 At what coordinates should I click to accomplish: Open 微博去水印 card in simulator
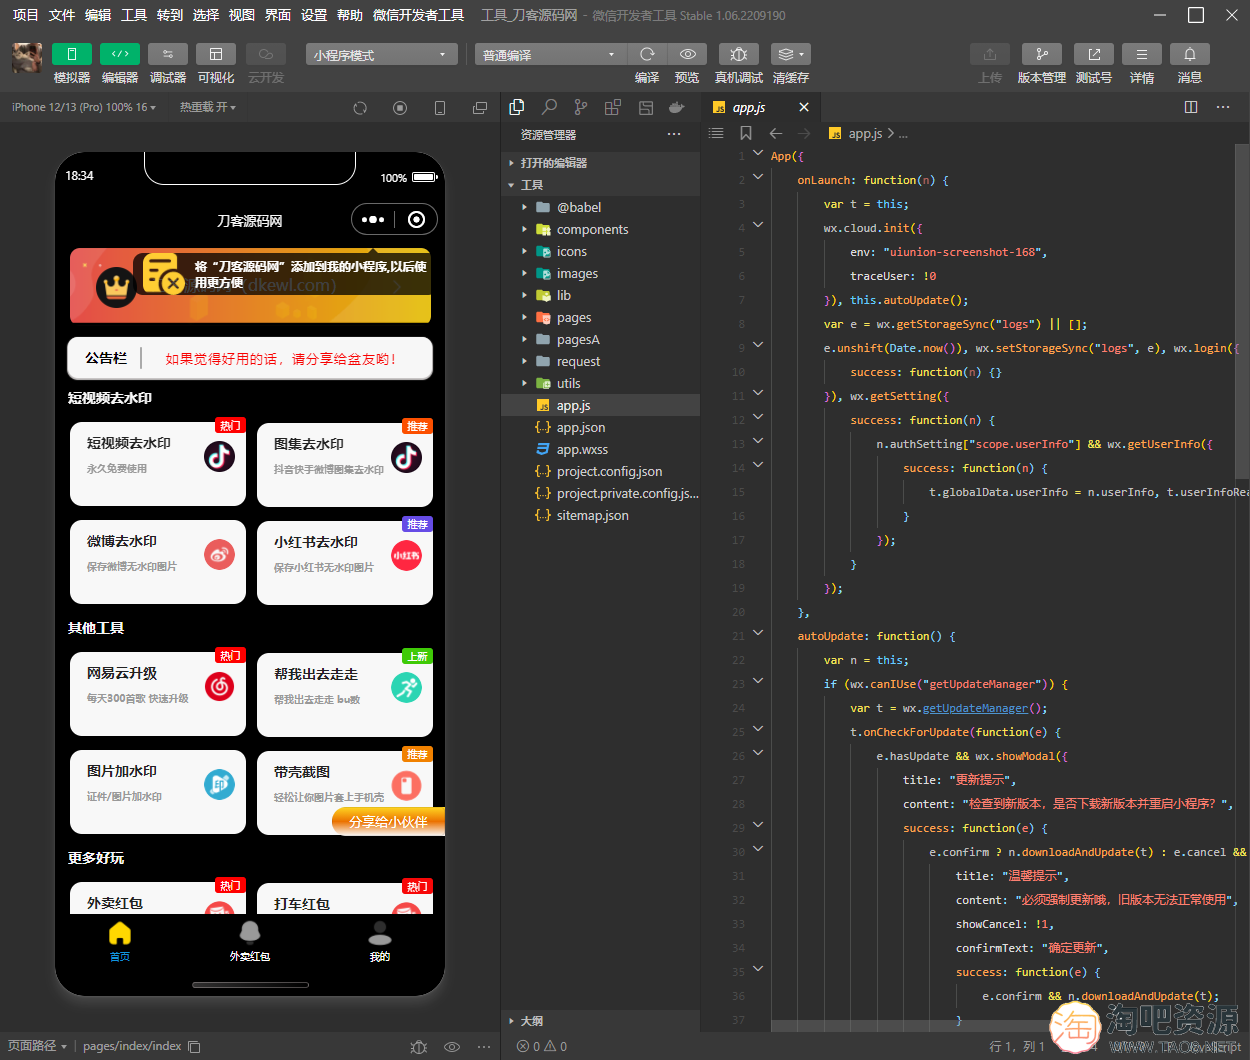pos(158,562)
